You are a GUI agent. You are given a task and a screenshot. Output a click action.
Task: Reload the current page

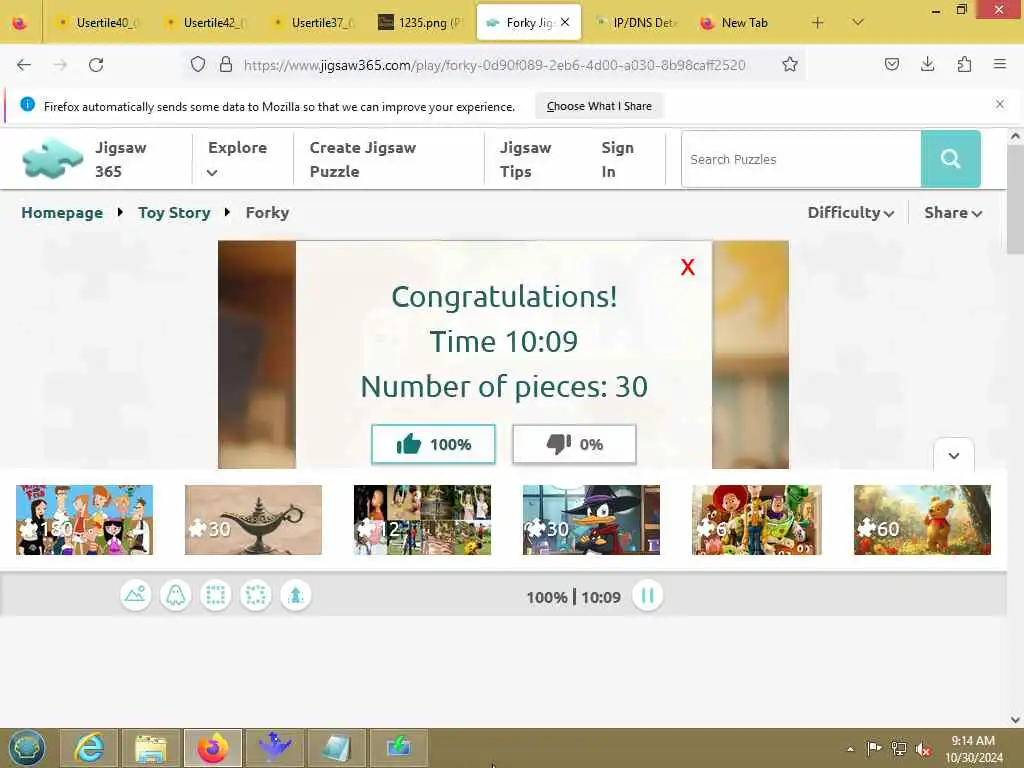96,65
